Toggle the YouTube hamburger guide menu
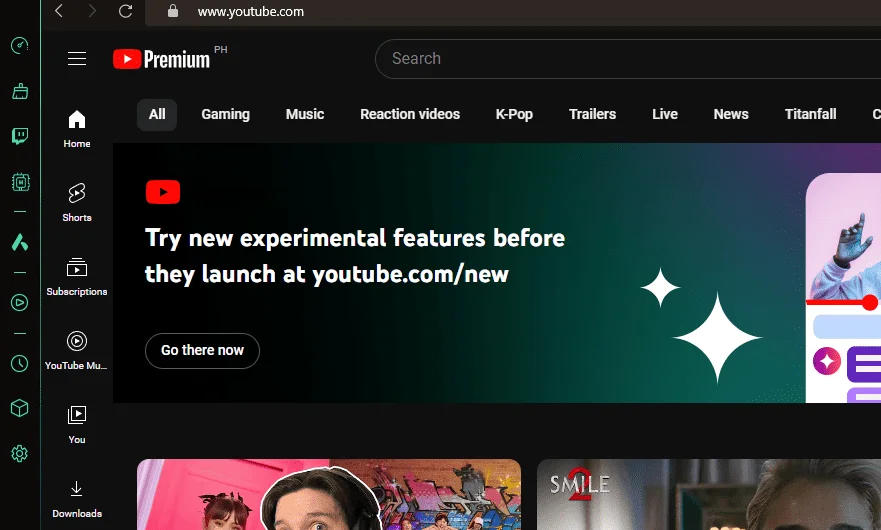This screenshot has width=881, height=530. (77, 58)
